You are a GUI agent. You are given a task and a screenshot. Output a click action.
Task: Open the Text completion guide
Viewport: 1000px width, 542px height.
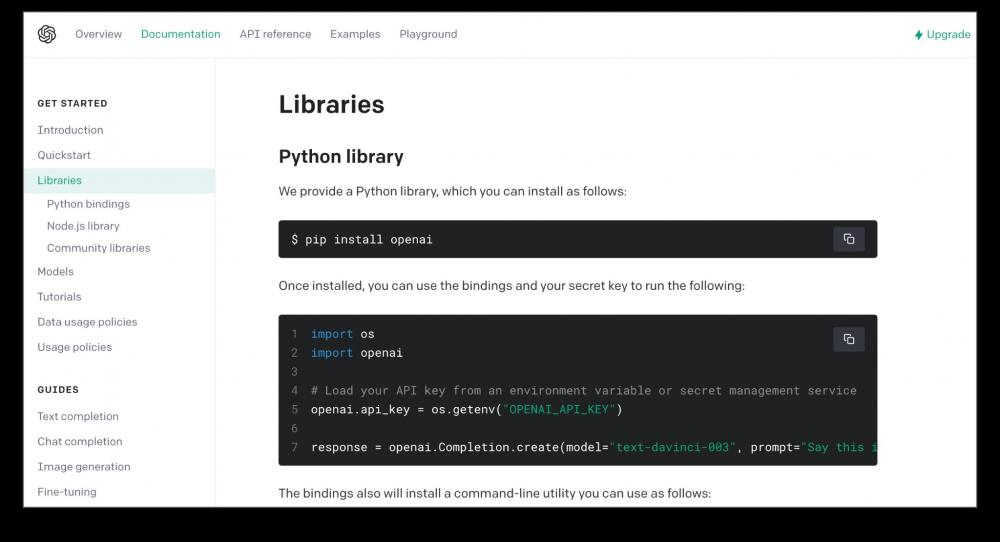point(78,416)
